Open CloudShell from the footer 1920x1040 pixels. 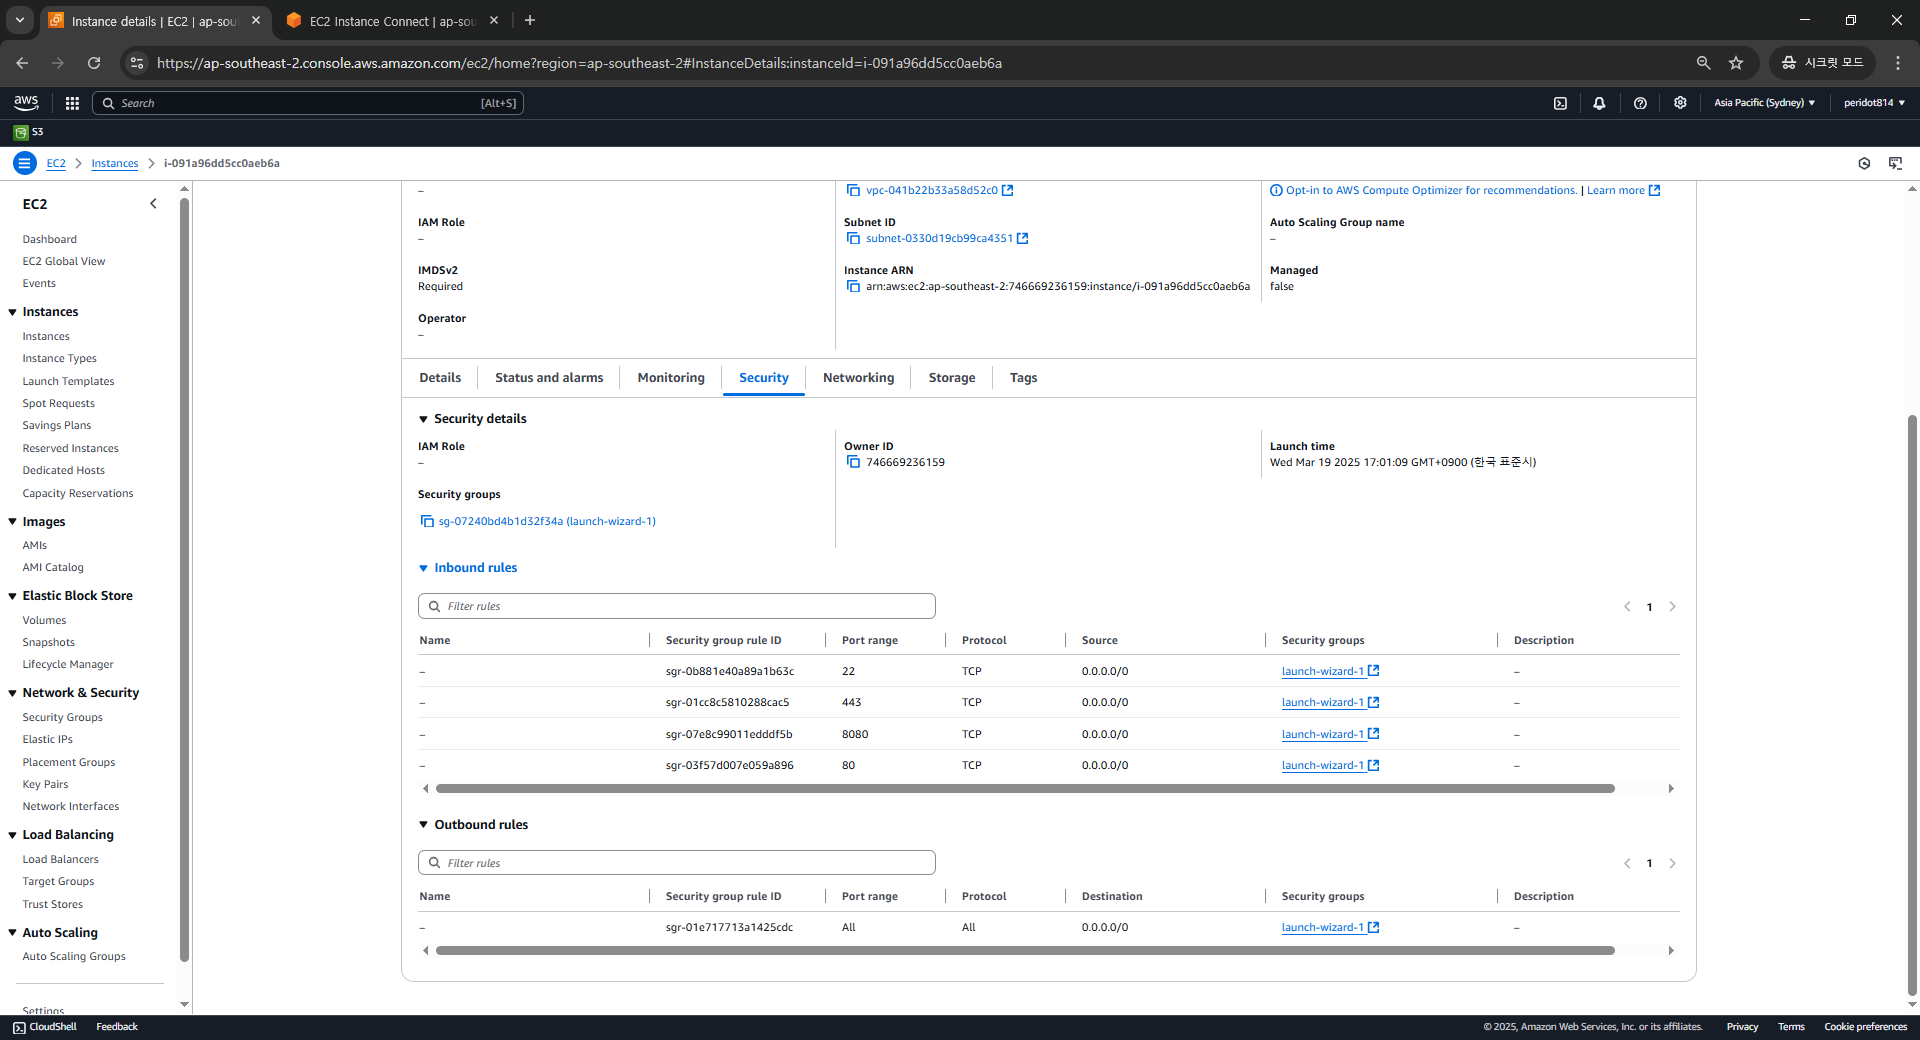click(45, 1027)
